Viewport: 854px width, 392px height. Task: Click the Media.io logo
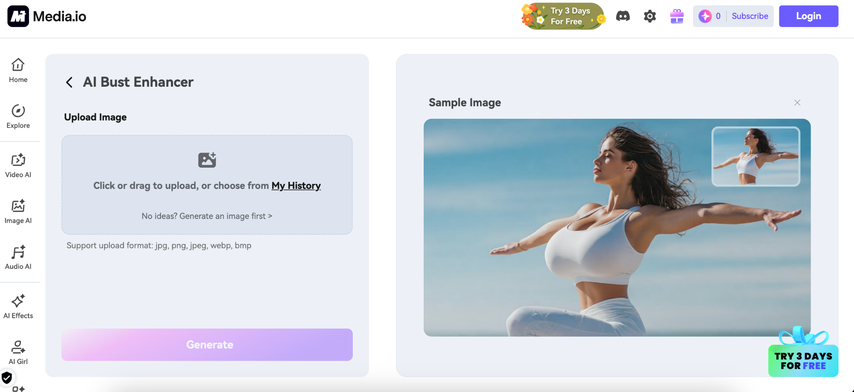[47, 16]
